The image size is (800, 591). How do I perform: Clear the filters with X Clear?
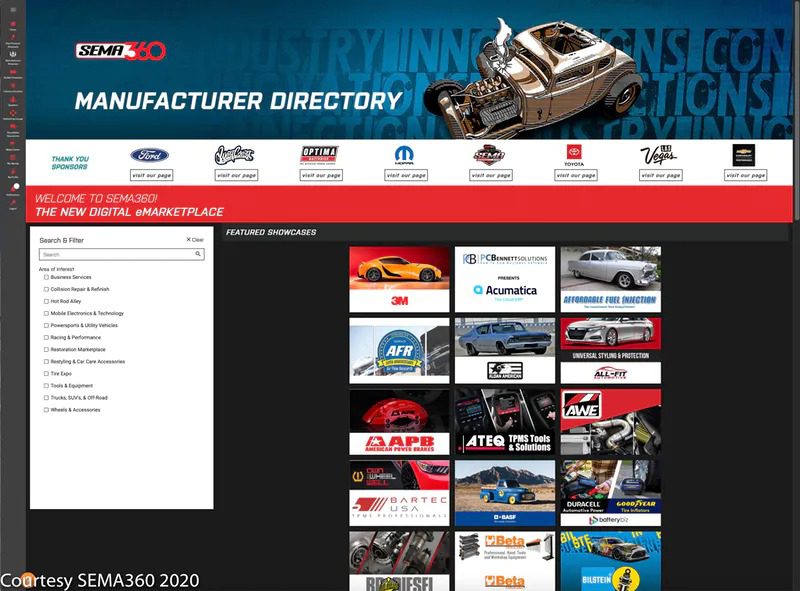pos(195,239)
